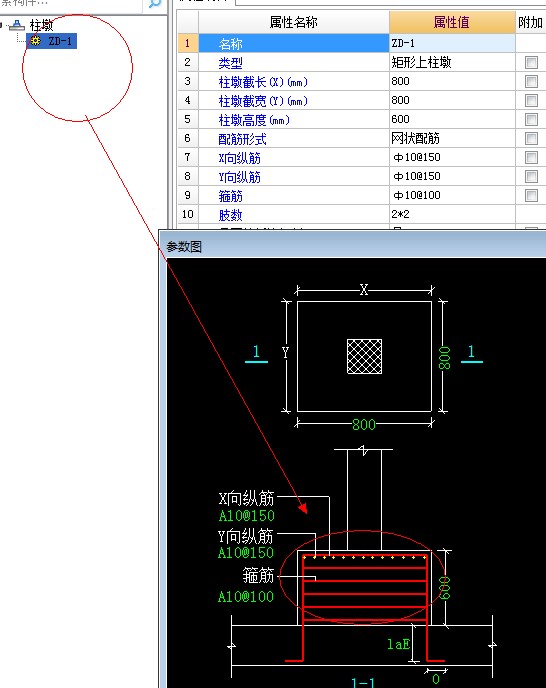
Task: Click the 柱墩 node icon
Action: tap(17, 25)
